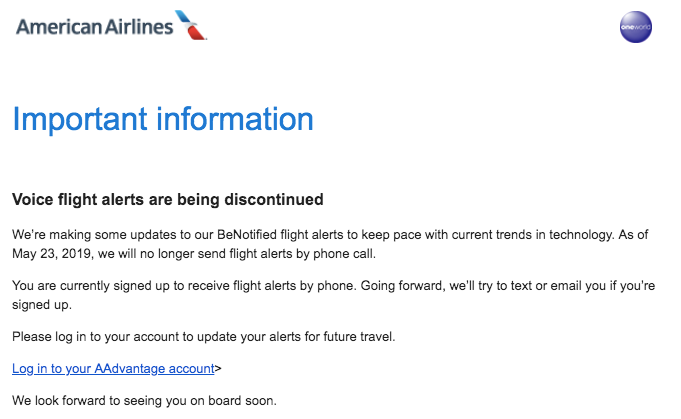
Task: Select the word discontinued in the bold subheading
Action: (274, 200)
